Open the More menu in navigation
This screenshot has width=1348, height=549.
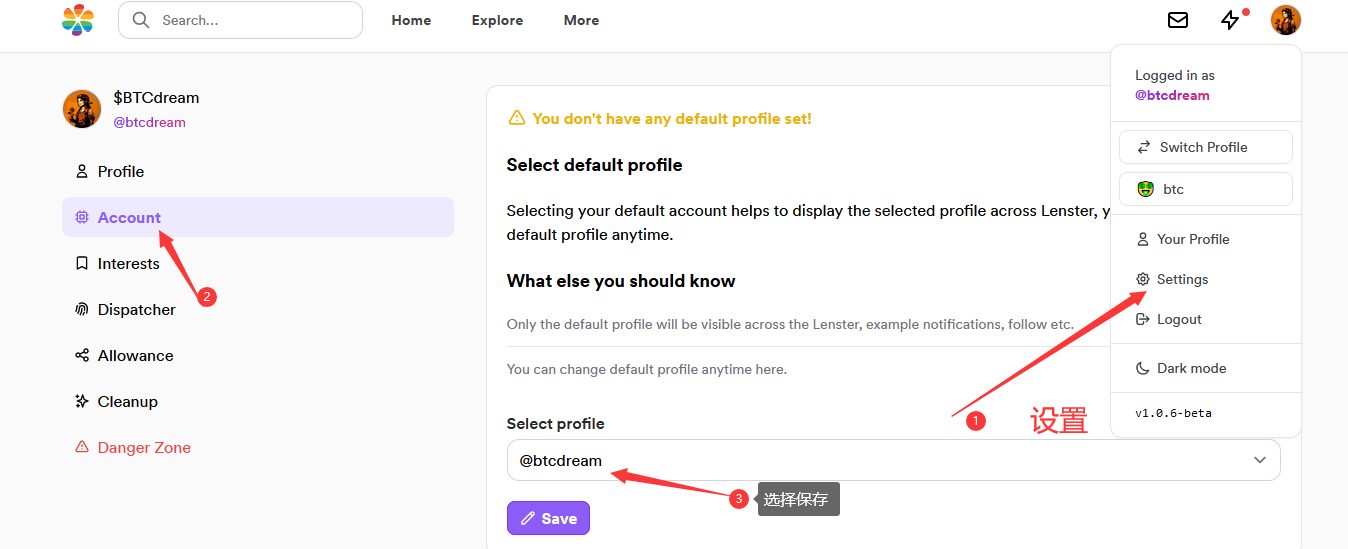click(x=581, y=20)
